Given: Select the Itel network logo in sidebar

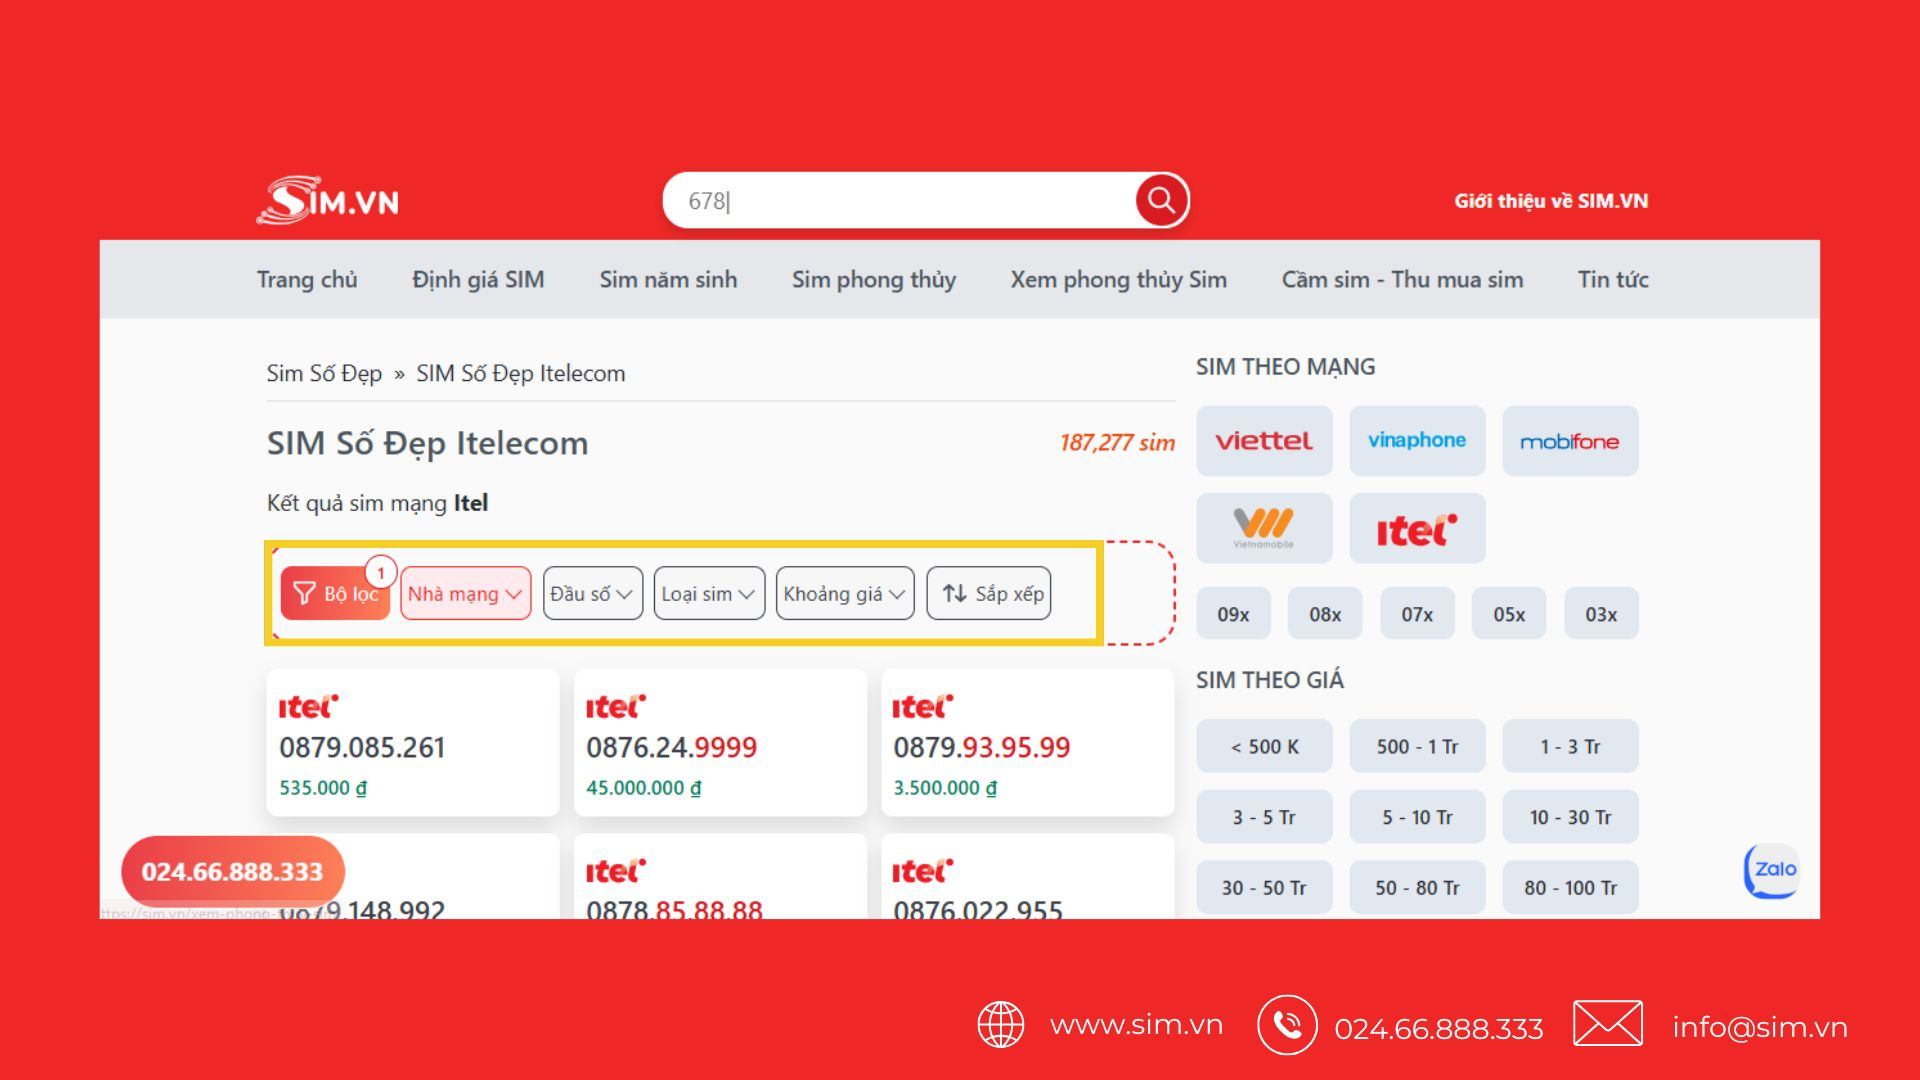Looking at the screenshot, I should (1417, 528).
